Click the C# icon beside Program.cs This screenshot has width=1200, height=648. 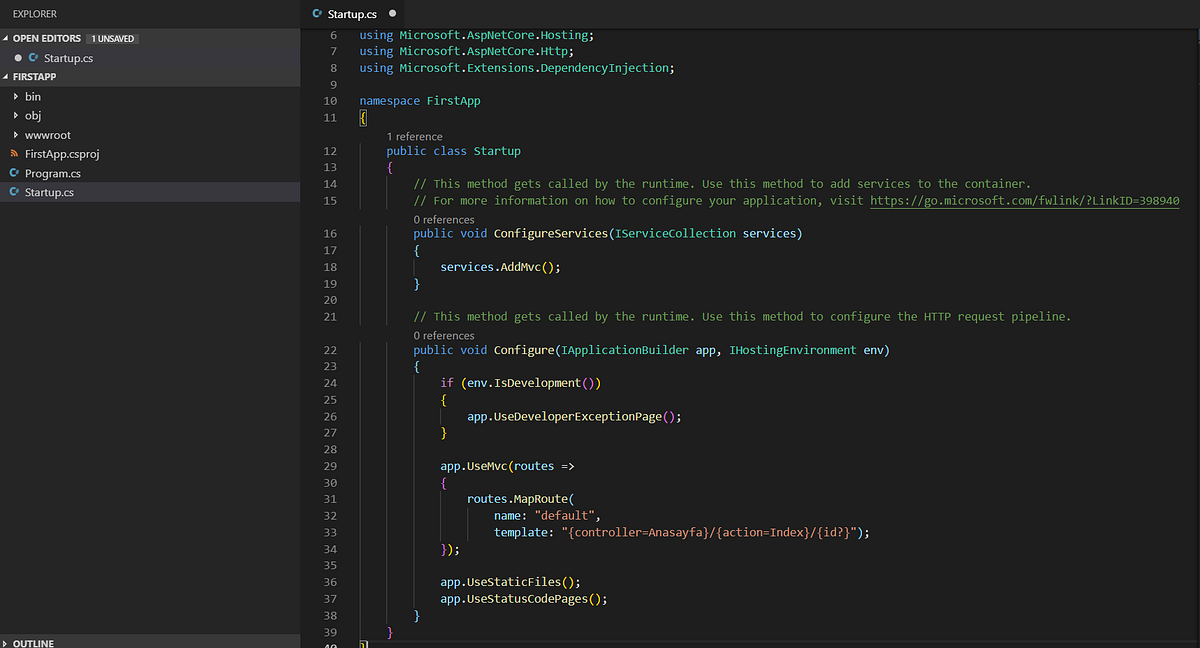click(14, 173)
